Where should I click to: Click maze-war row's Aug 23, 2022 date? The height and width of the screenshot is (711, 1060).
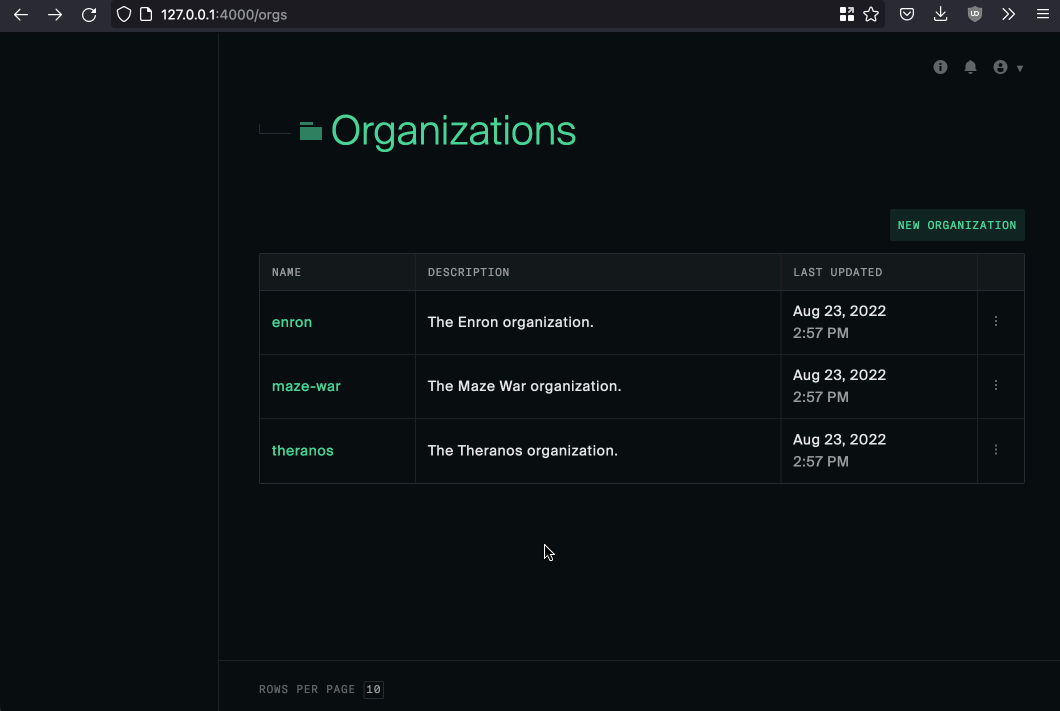[839, 375]
